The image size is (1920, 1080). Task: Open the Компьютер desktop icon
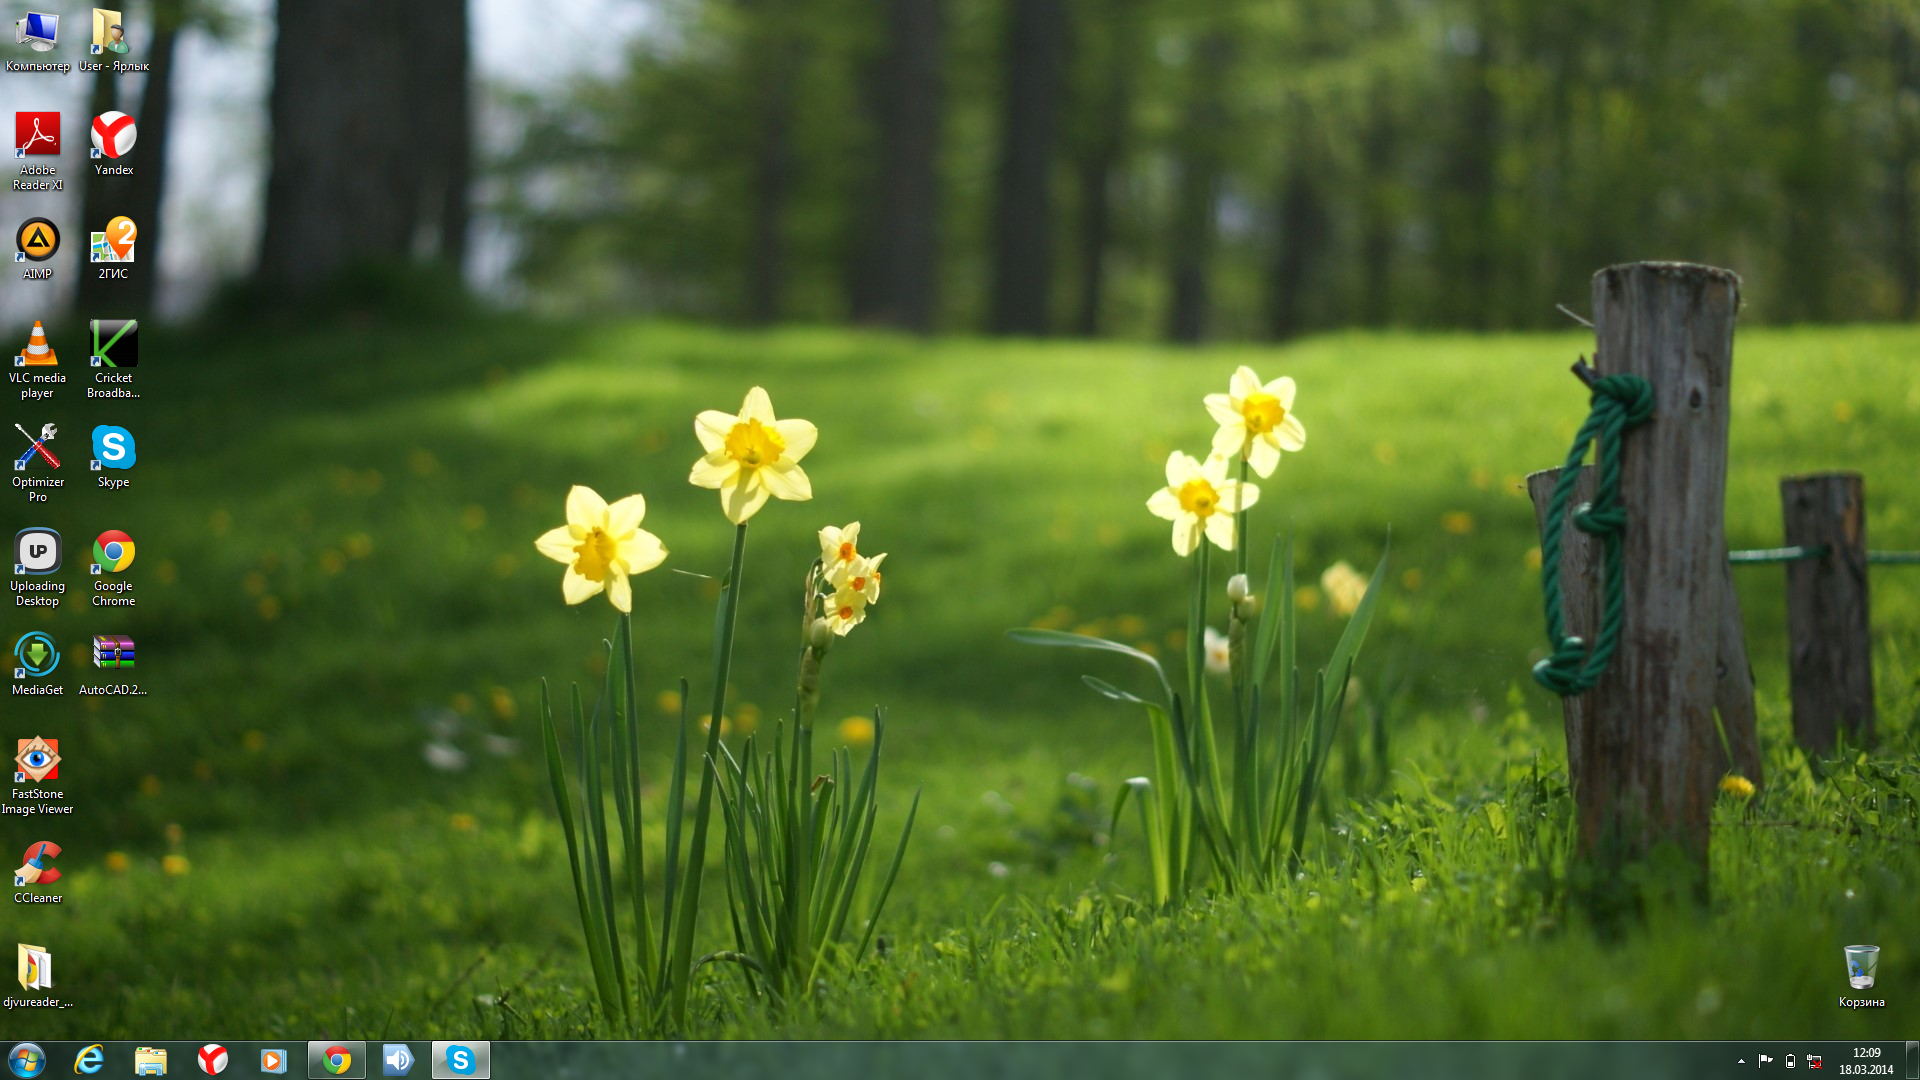tap(37, 41)
